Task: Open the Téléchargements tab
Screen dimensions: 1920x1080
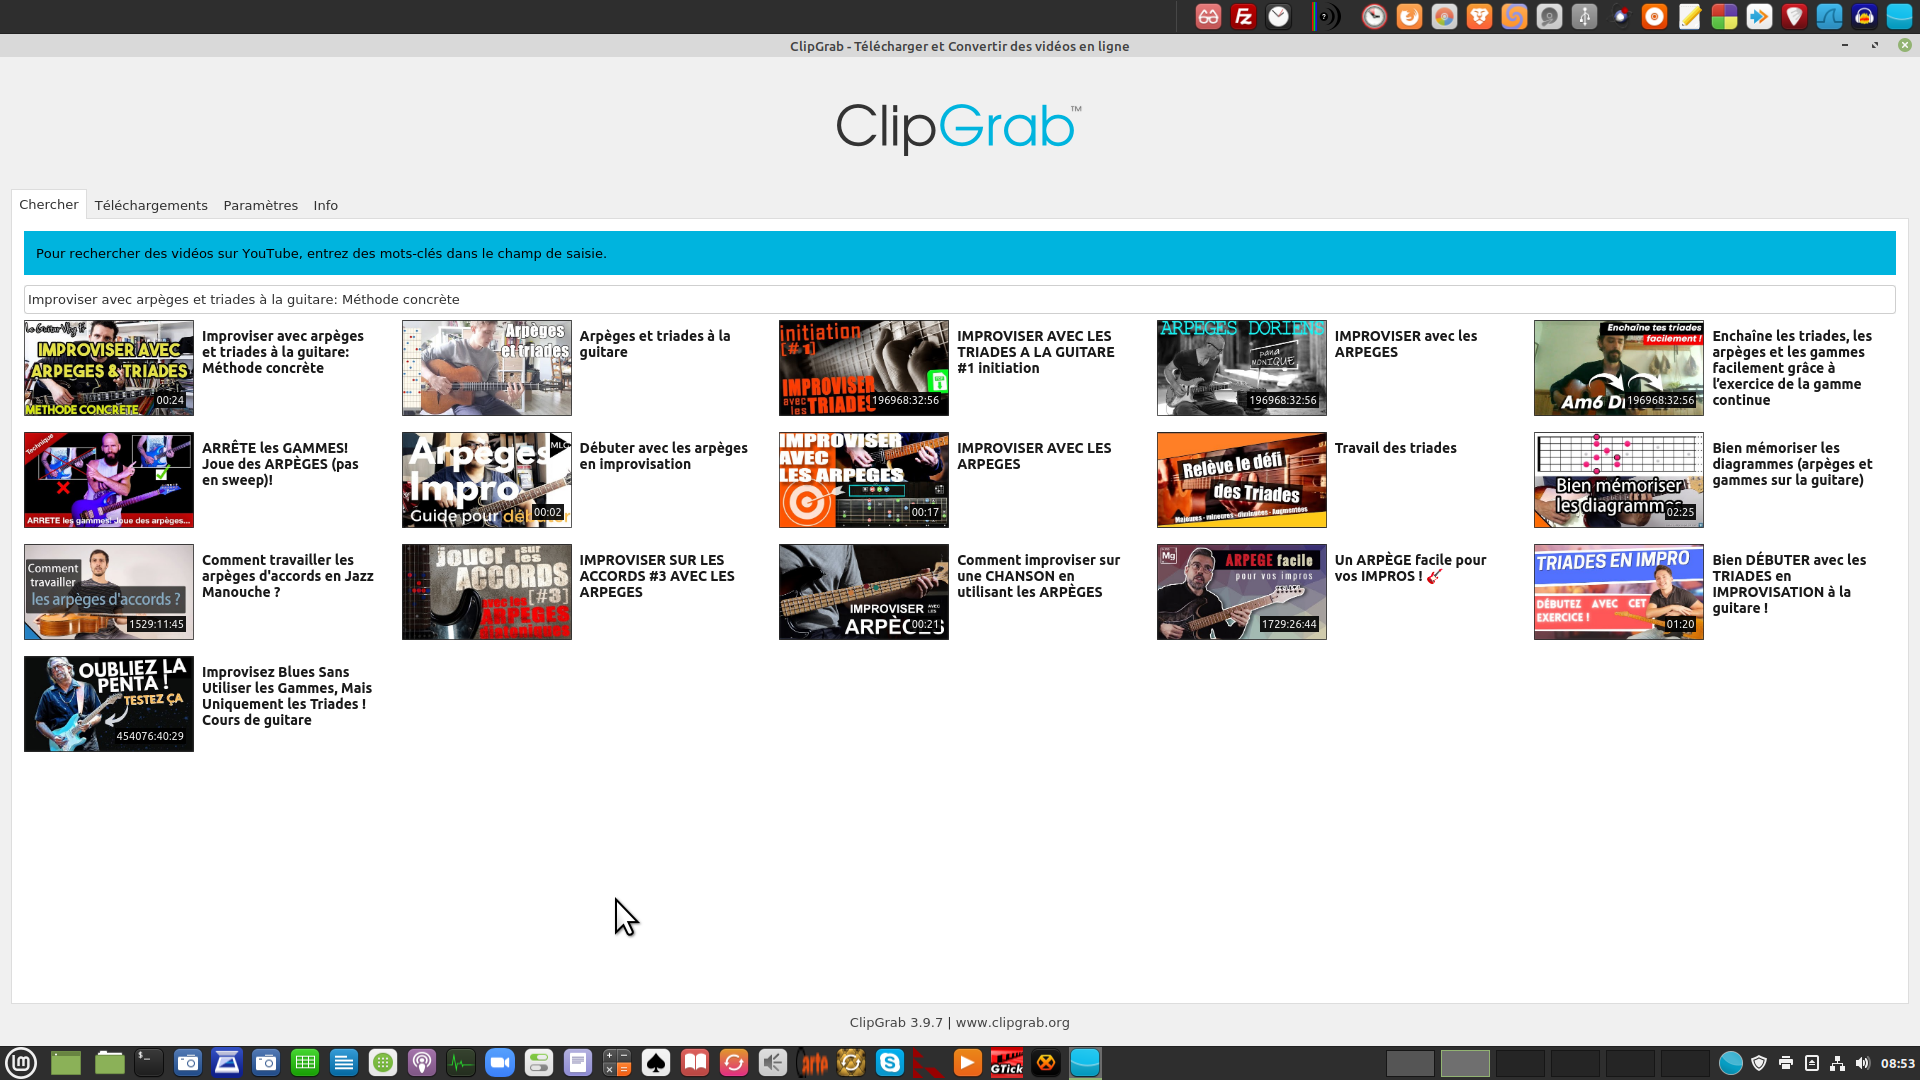Action: tap(151, 205)
